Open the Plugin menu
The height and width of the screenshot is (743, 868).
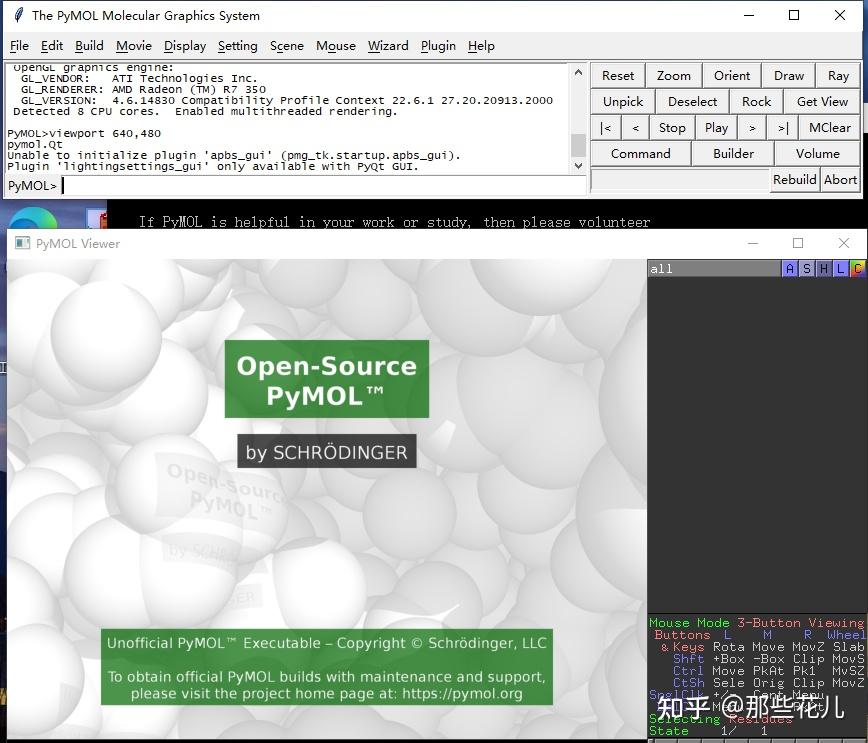point(438,46)
